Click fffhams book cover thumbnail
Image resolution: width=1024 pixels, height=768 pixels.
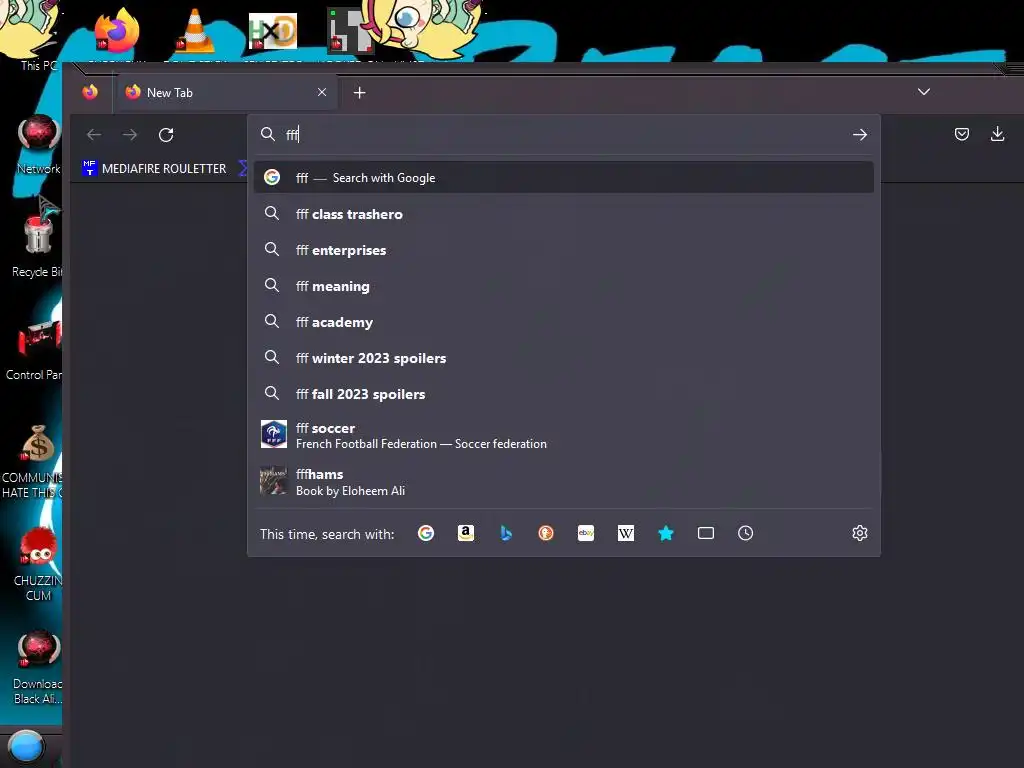point(274,481)
